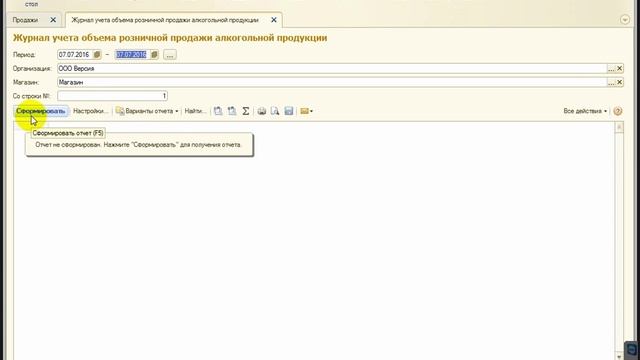Open calendar for period start date
This screenshot has height=360, width=640.
coord(97,55)
